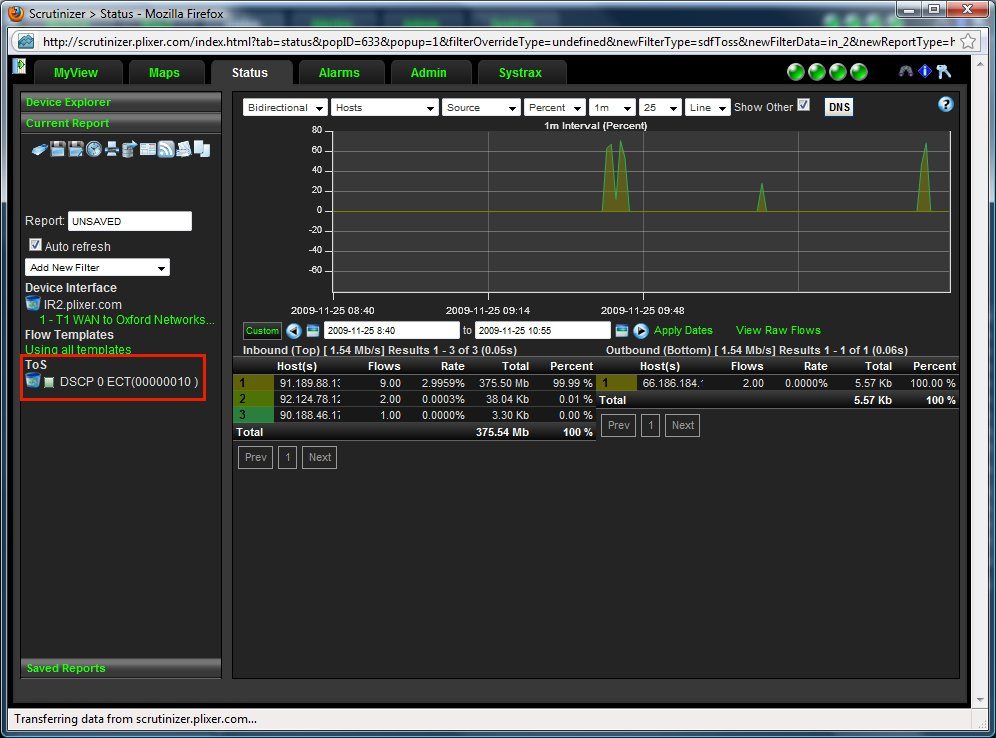Expand the Saved Reports panel
This screenshot has width=996, height=738.
pos(121,668)
